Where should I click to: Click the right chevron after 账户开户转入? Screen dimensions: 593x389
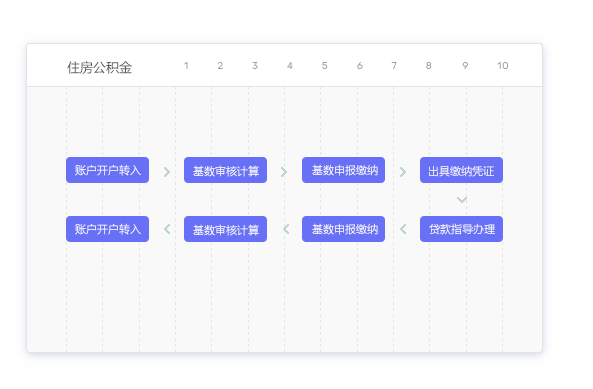click(167, 172)
